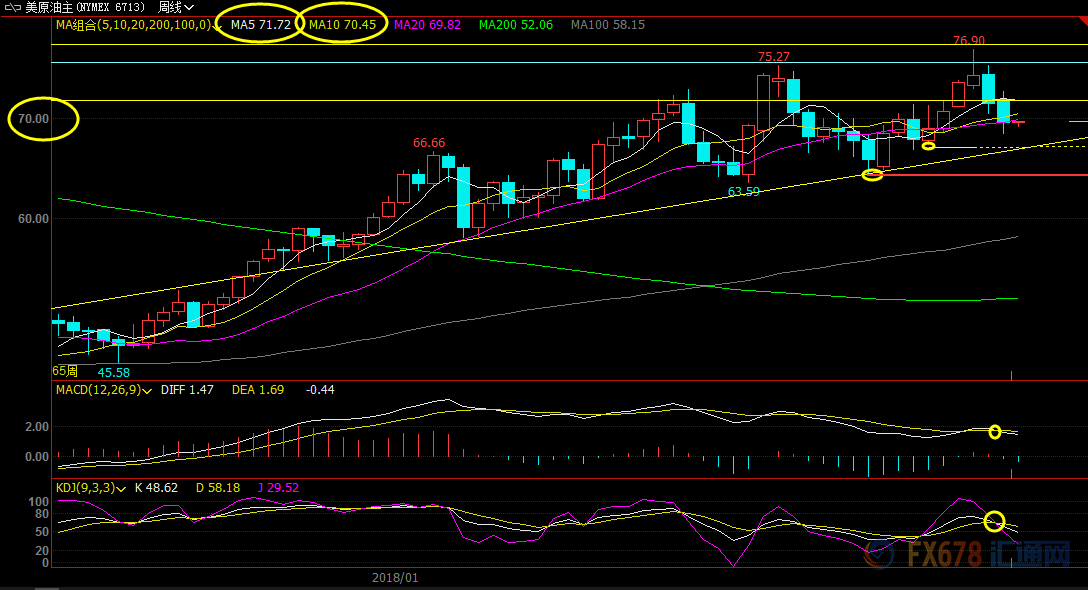Click the 75.27 peak price label
This screenshot has width=1088, height=590.
(x=773, y=57)
